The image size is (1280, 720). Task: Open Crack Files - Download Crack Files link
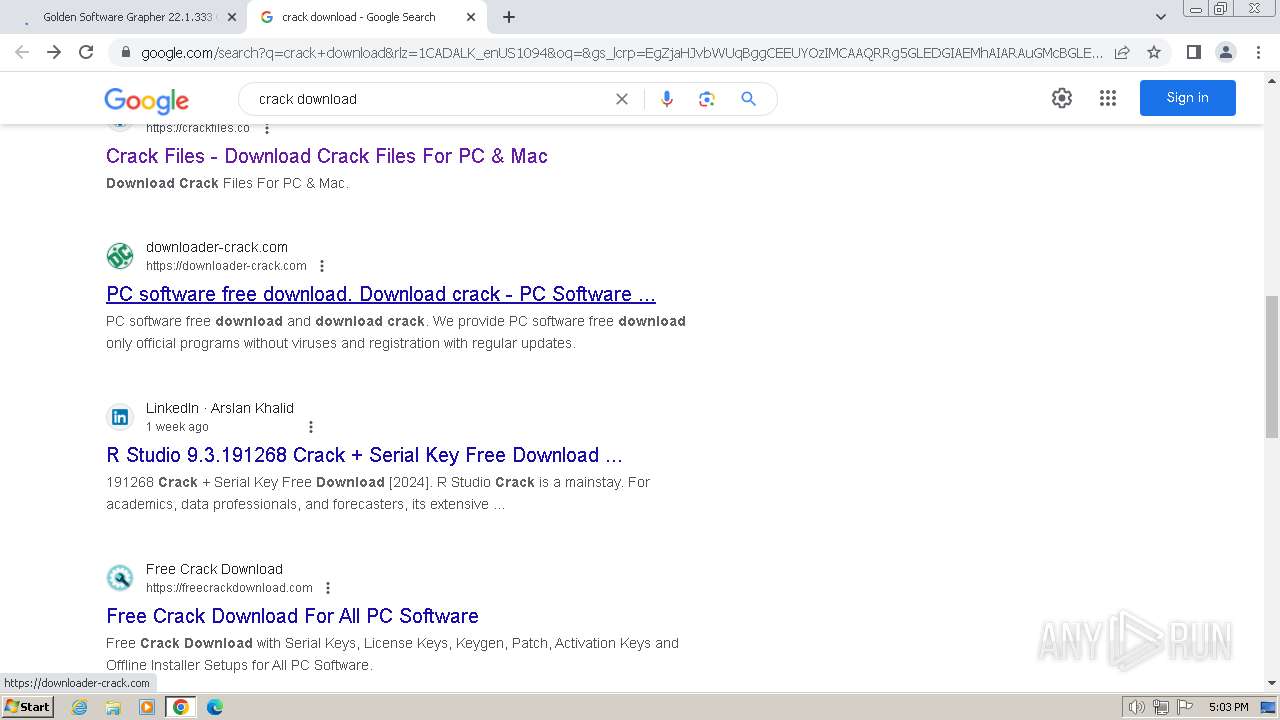[327, 156]
